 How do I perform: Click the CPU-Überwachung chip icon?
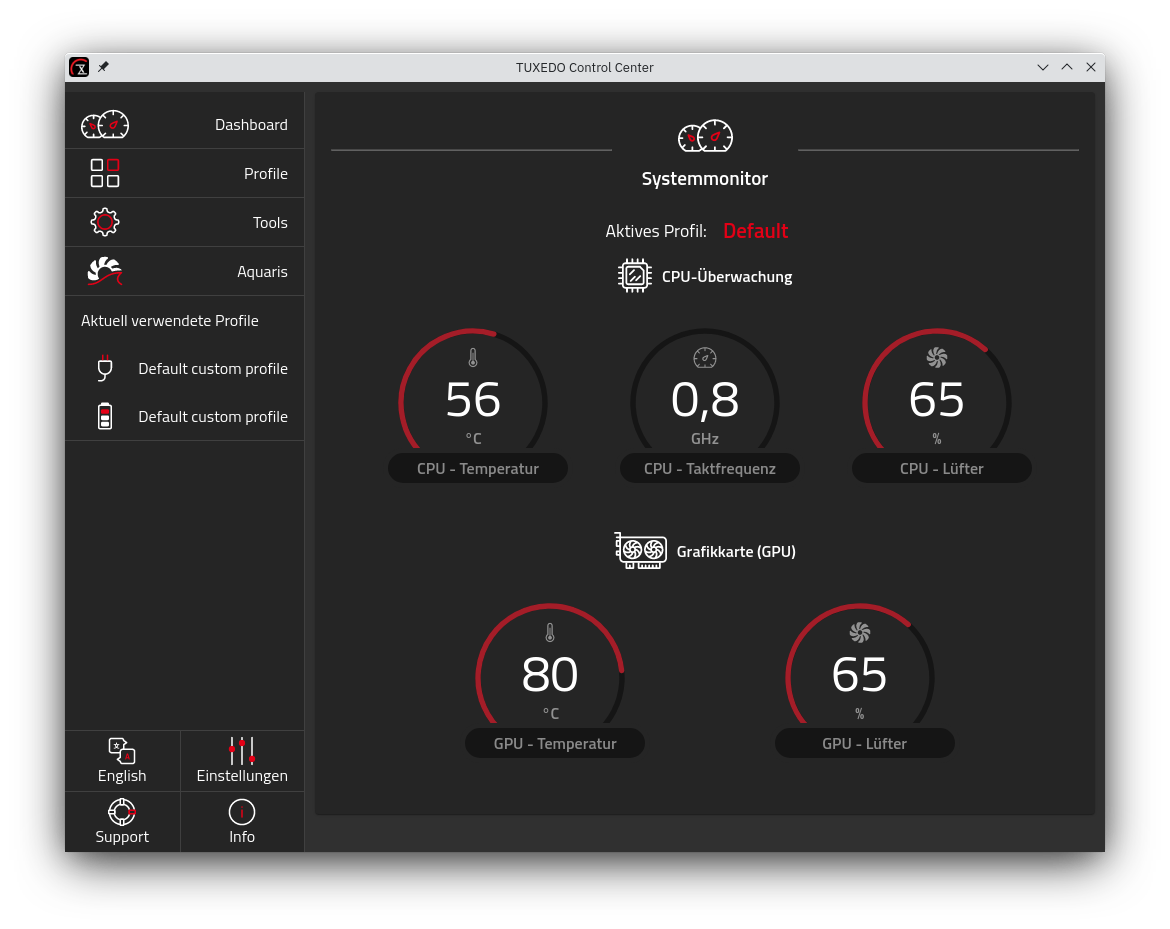(634, 276)
